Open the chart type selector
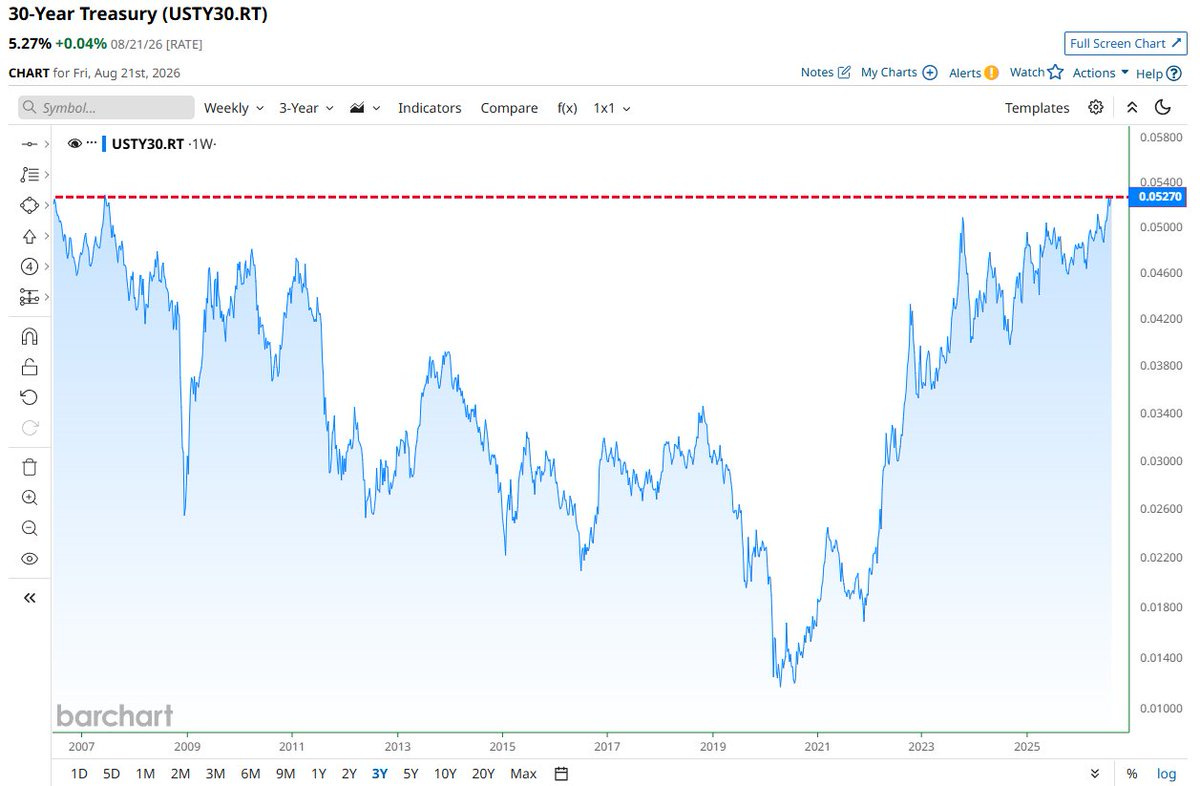This screenshot has height=786, width=1200. click(365, 108)
